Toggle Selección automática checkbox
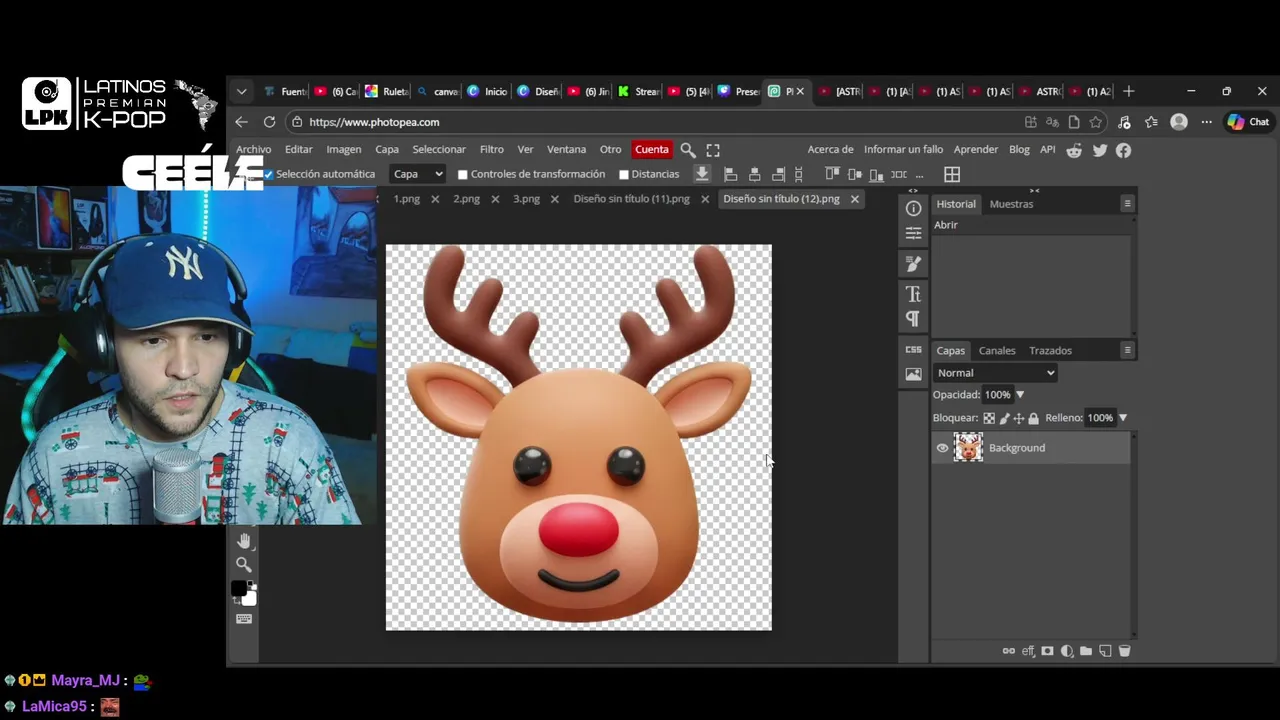The width and height of the screenshot is (1280, 720). pos(268,174)
